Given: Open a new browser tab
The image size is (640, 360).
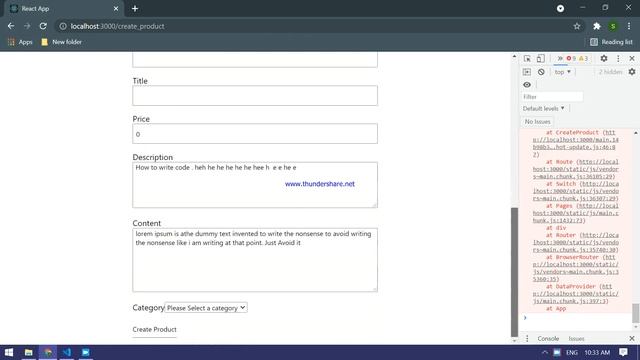Looking at the screenshot, I should (135, 9).
